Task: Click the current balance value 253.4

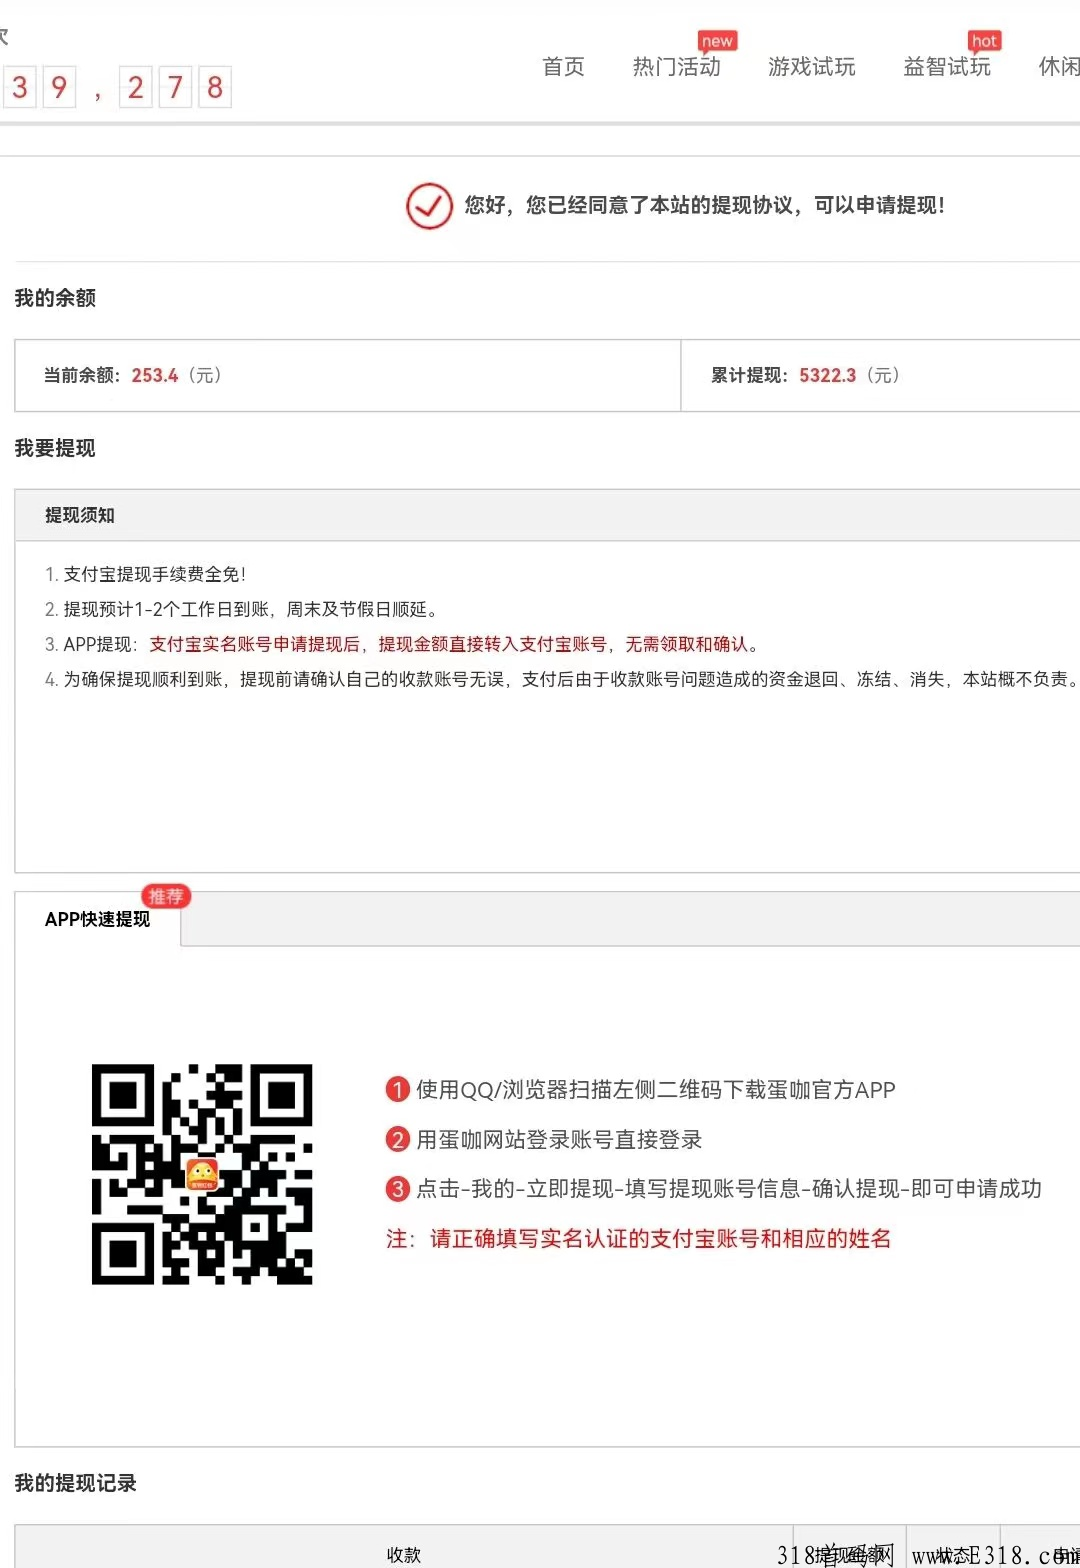Action: (155, 375)
